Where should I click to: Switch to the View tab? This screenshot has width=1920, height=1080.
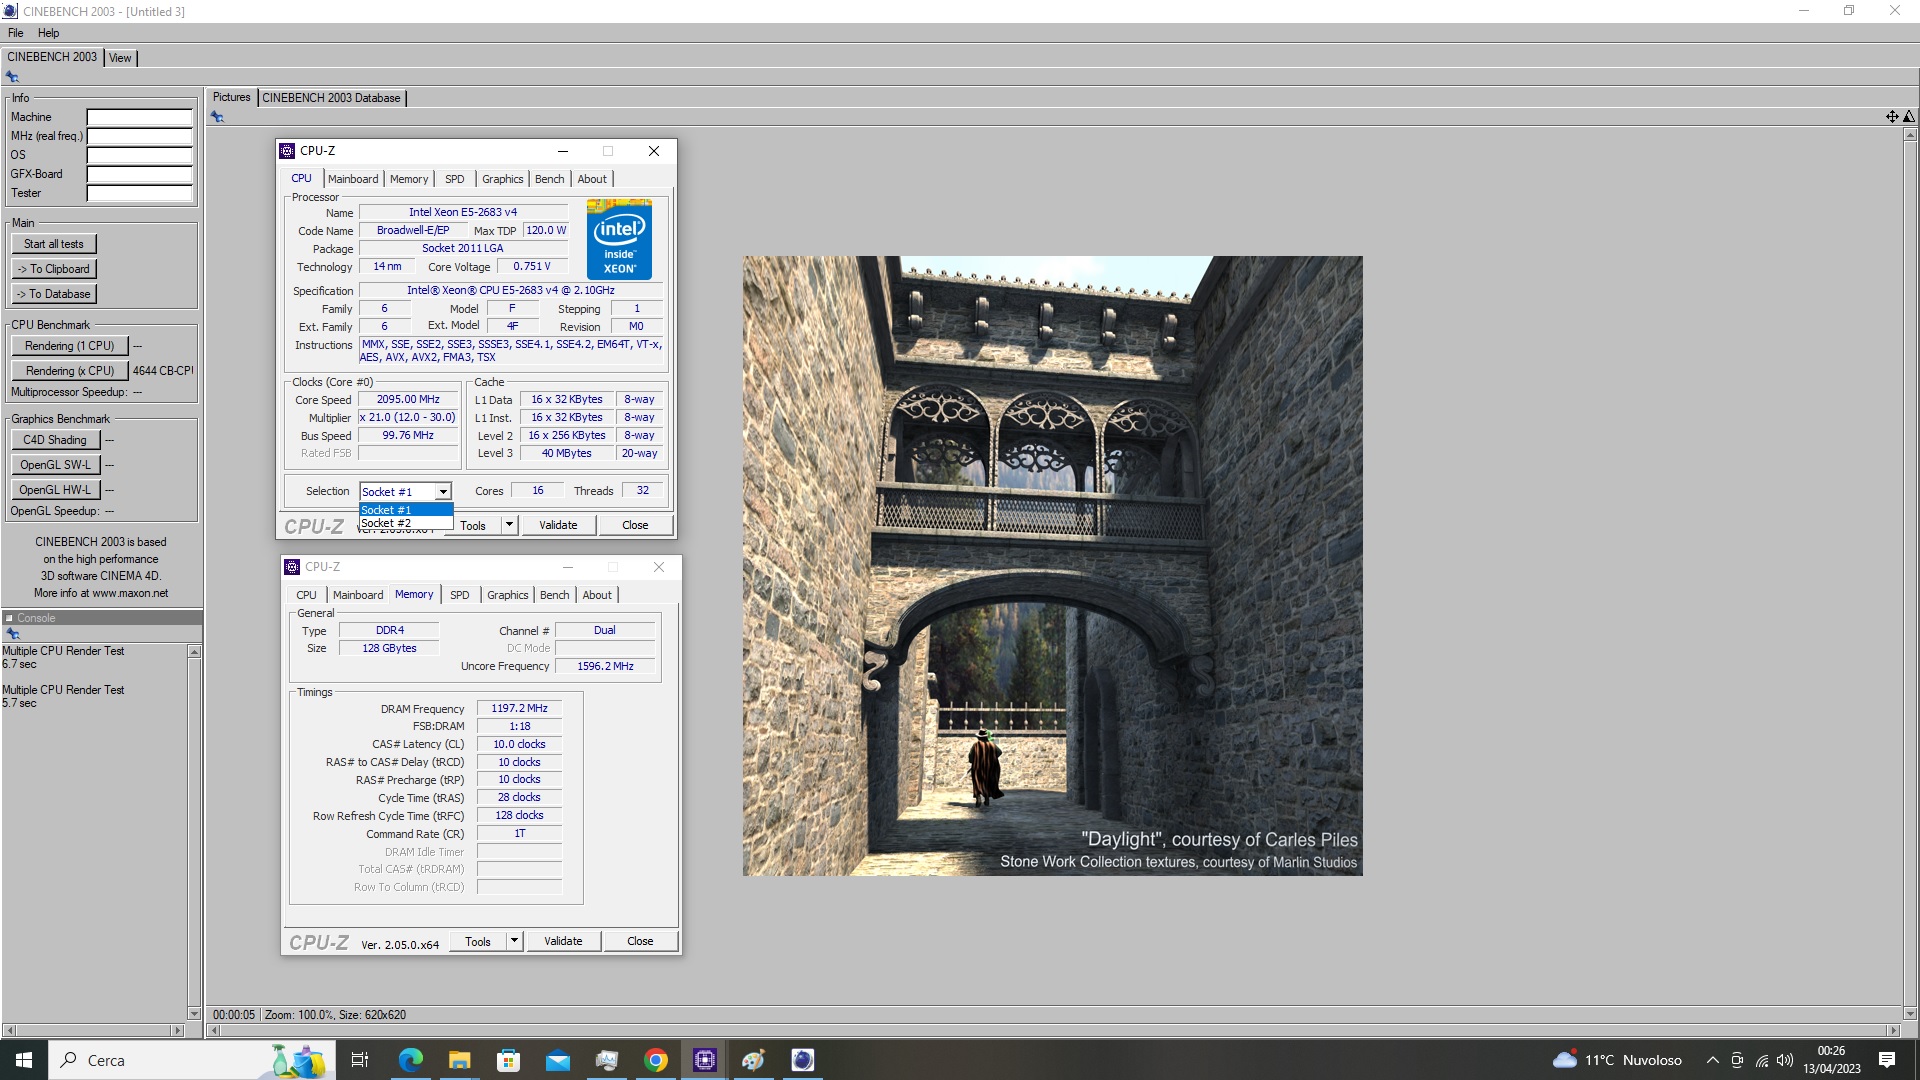click(x=120, y=58)
